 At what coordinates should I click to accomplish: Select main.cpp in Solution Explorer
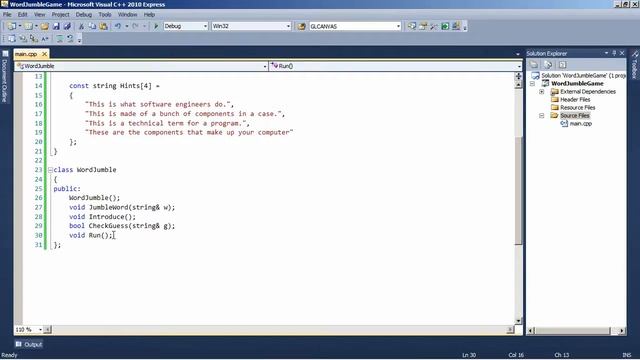pyautogui.click(x=580, y=124)
